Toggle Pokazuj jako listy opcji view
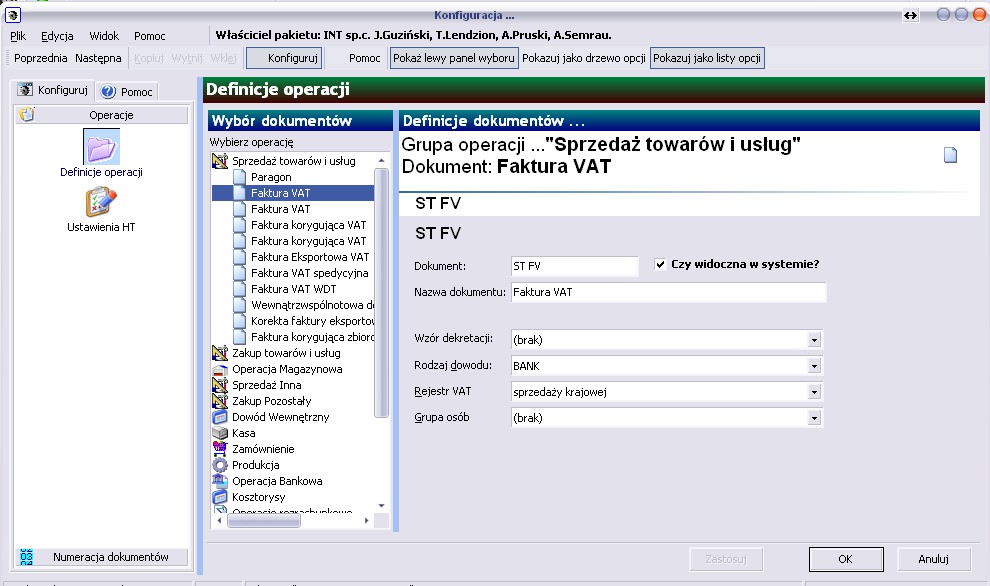Image resolution: width=990 pixels, height=586 pixels. [x=707, y=58]
